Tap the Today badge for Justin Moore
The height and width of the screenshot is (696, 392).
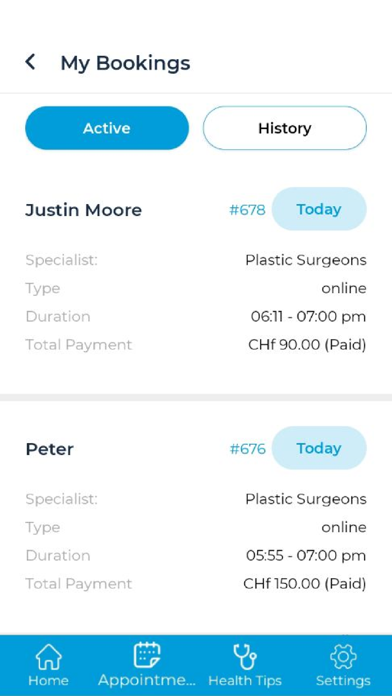tap(319, 209)
